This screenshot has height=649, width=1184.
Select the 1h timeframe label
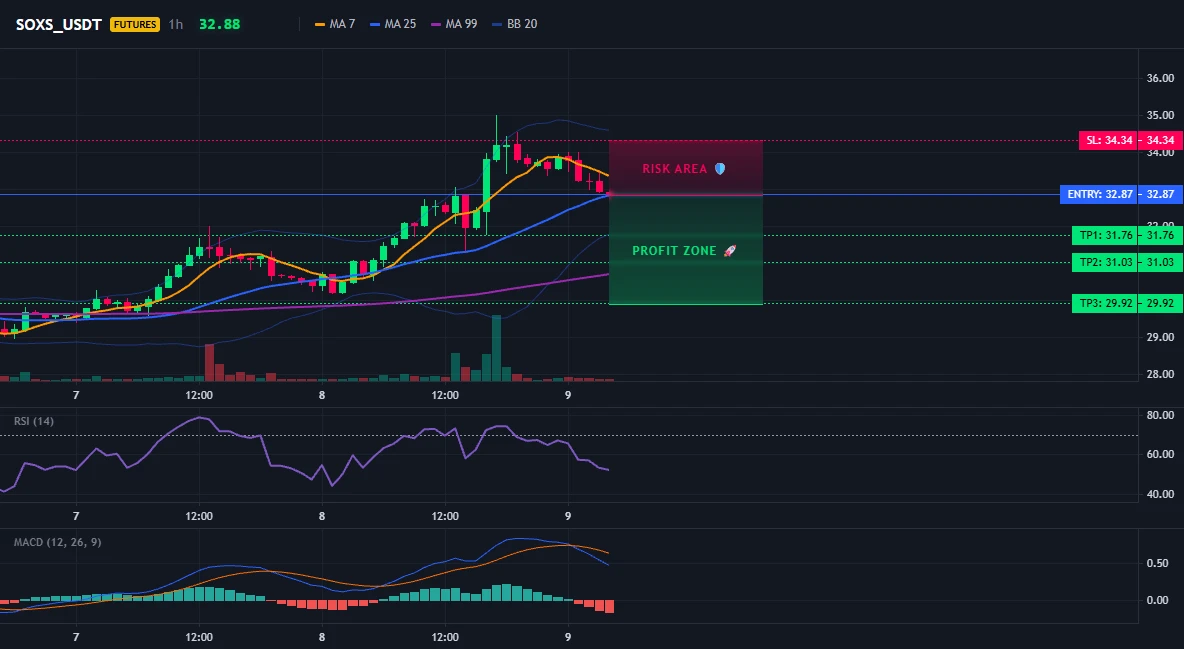point(175,24)
